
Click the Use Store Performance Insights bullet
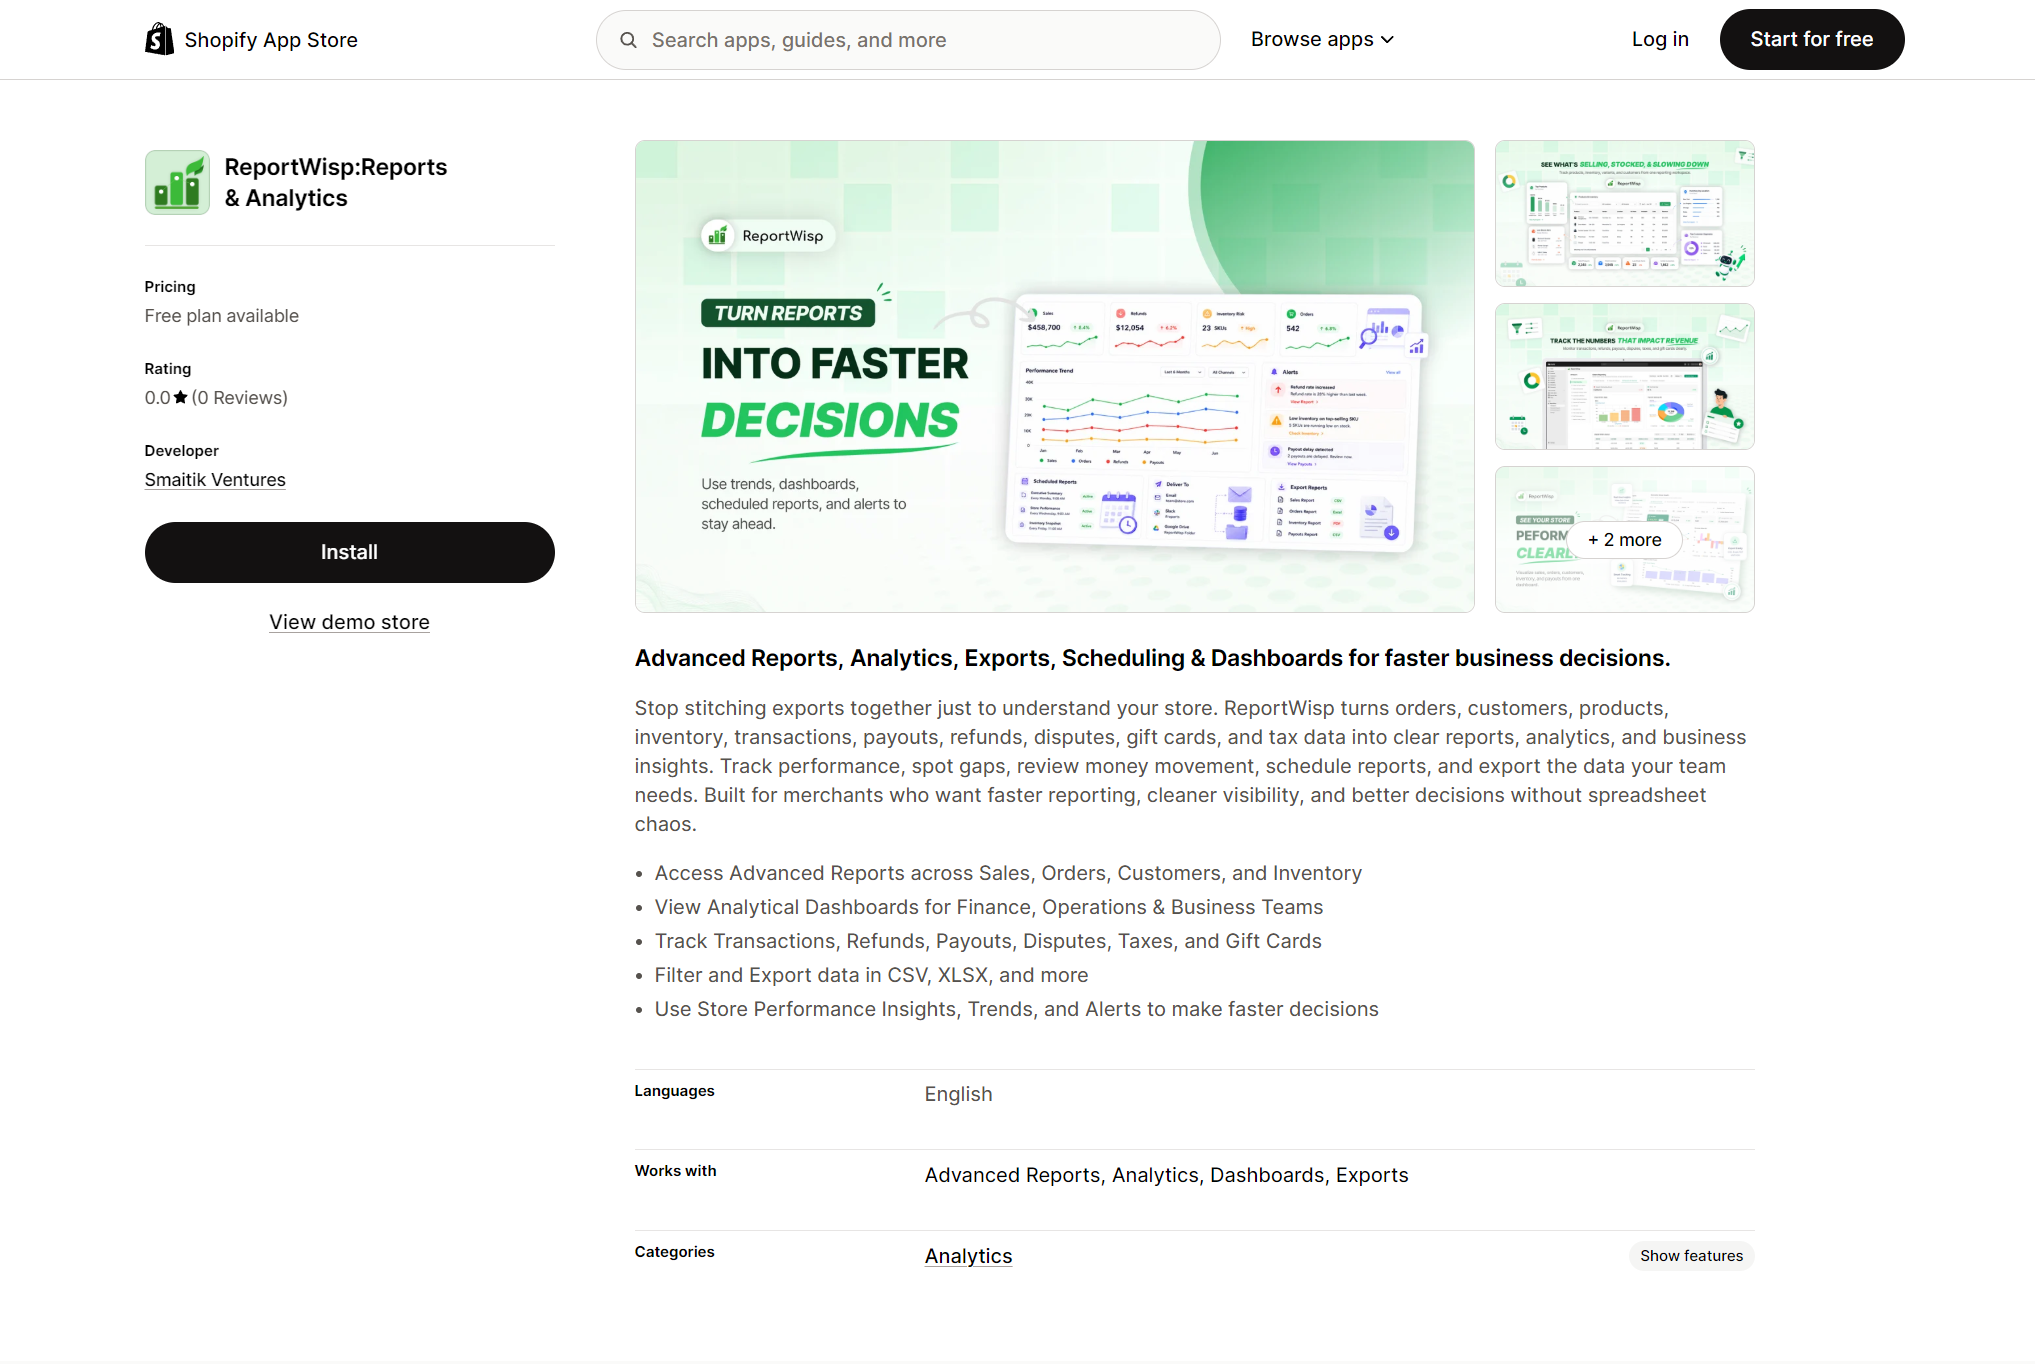pyautogui.click(x=1016, y=1009)
